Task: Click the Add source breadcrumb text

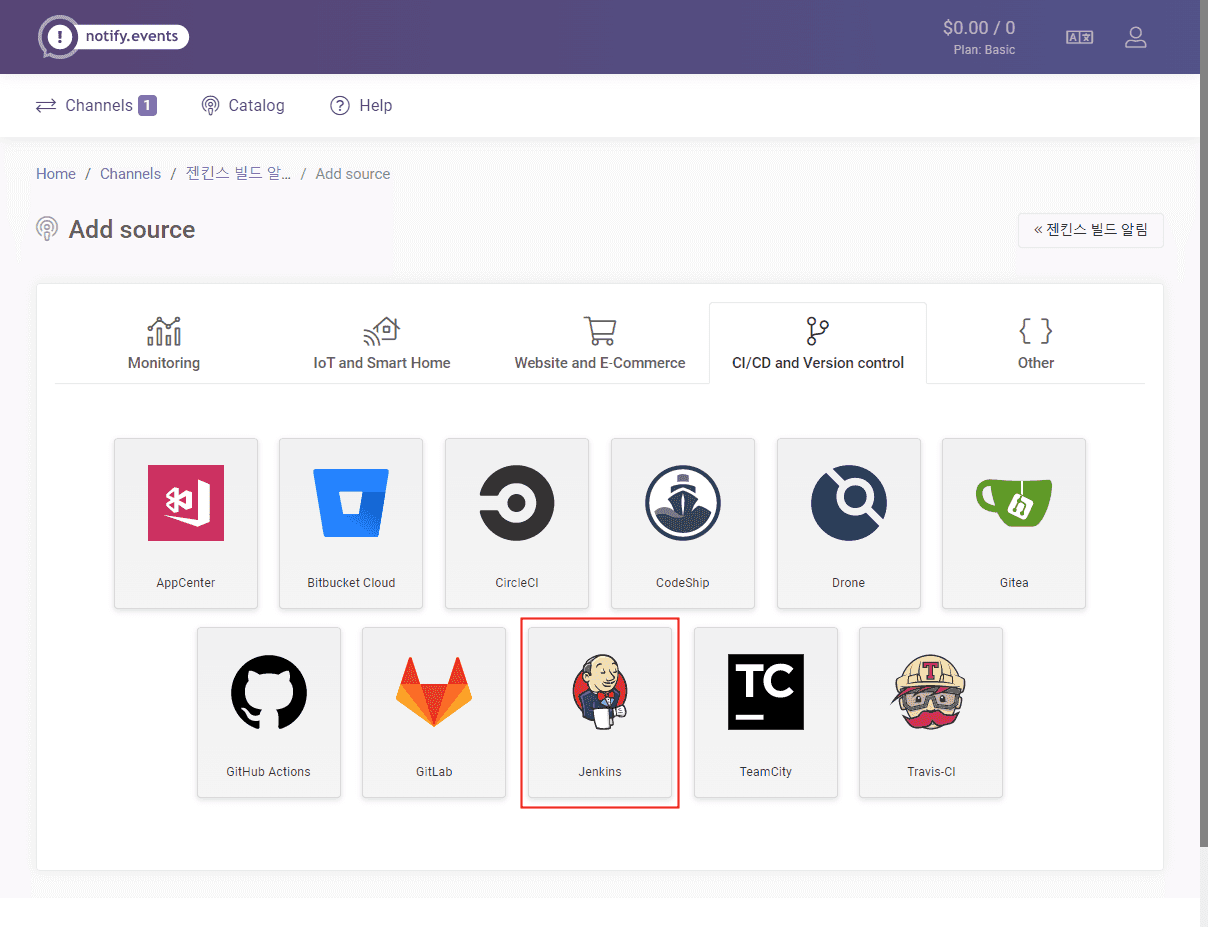Action: pos(353,174)
